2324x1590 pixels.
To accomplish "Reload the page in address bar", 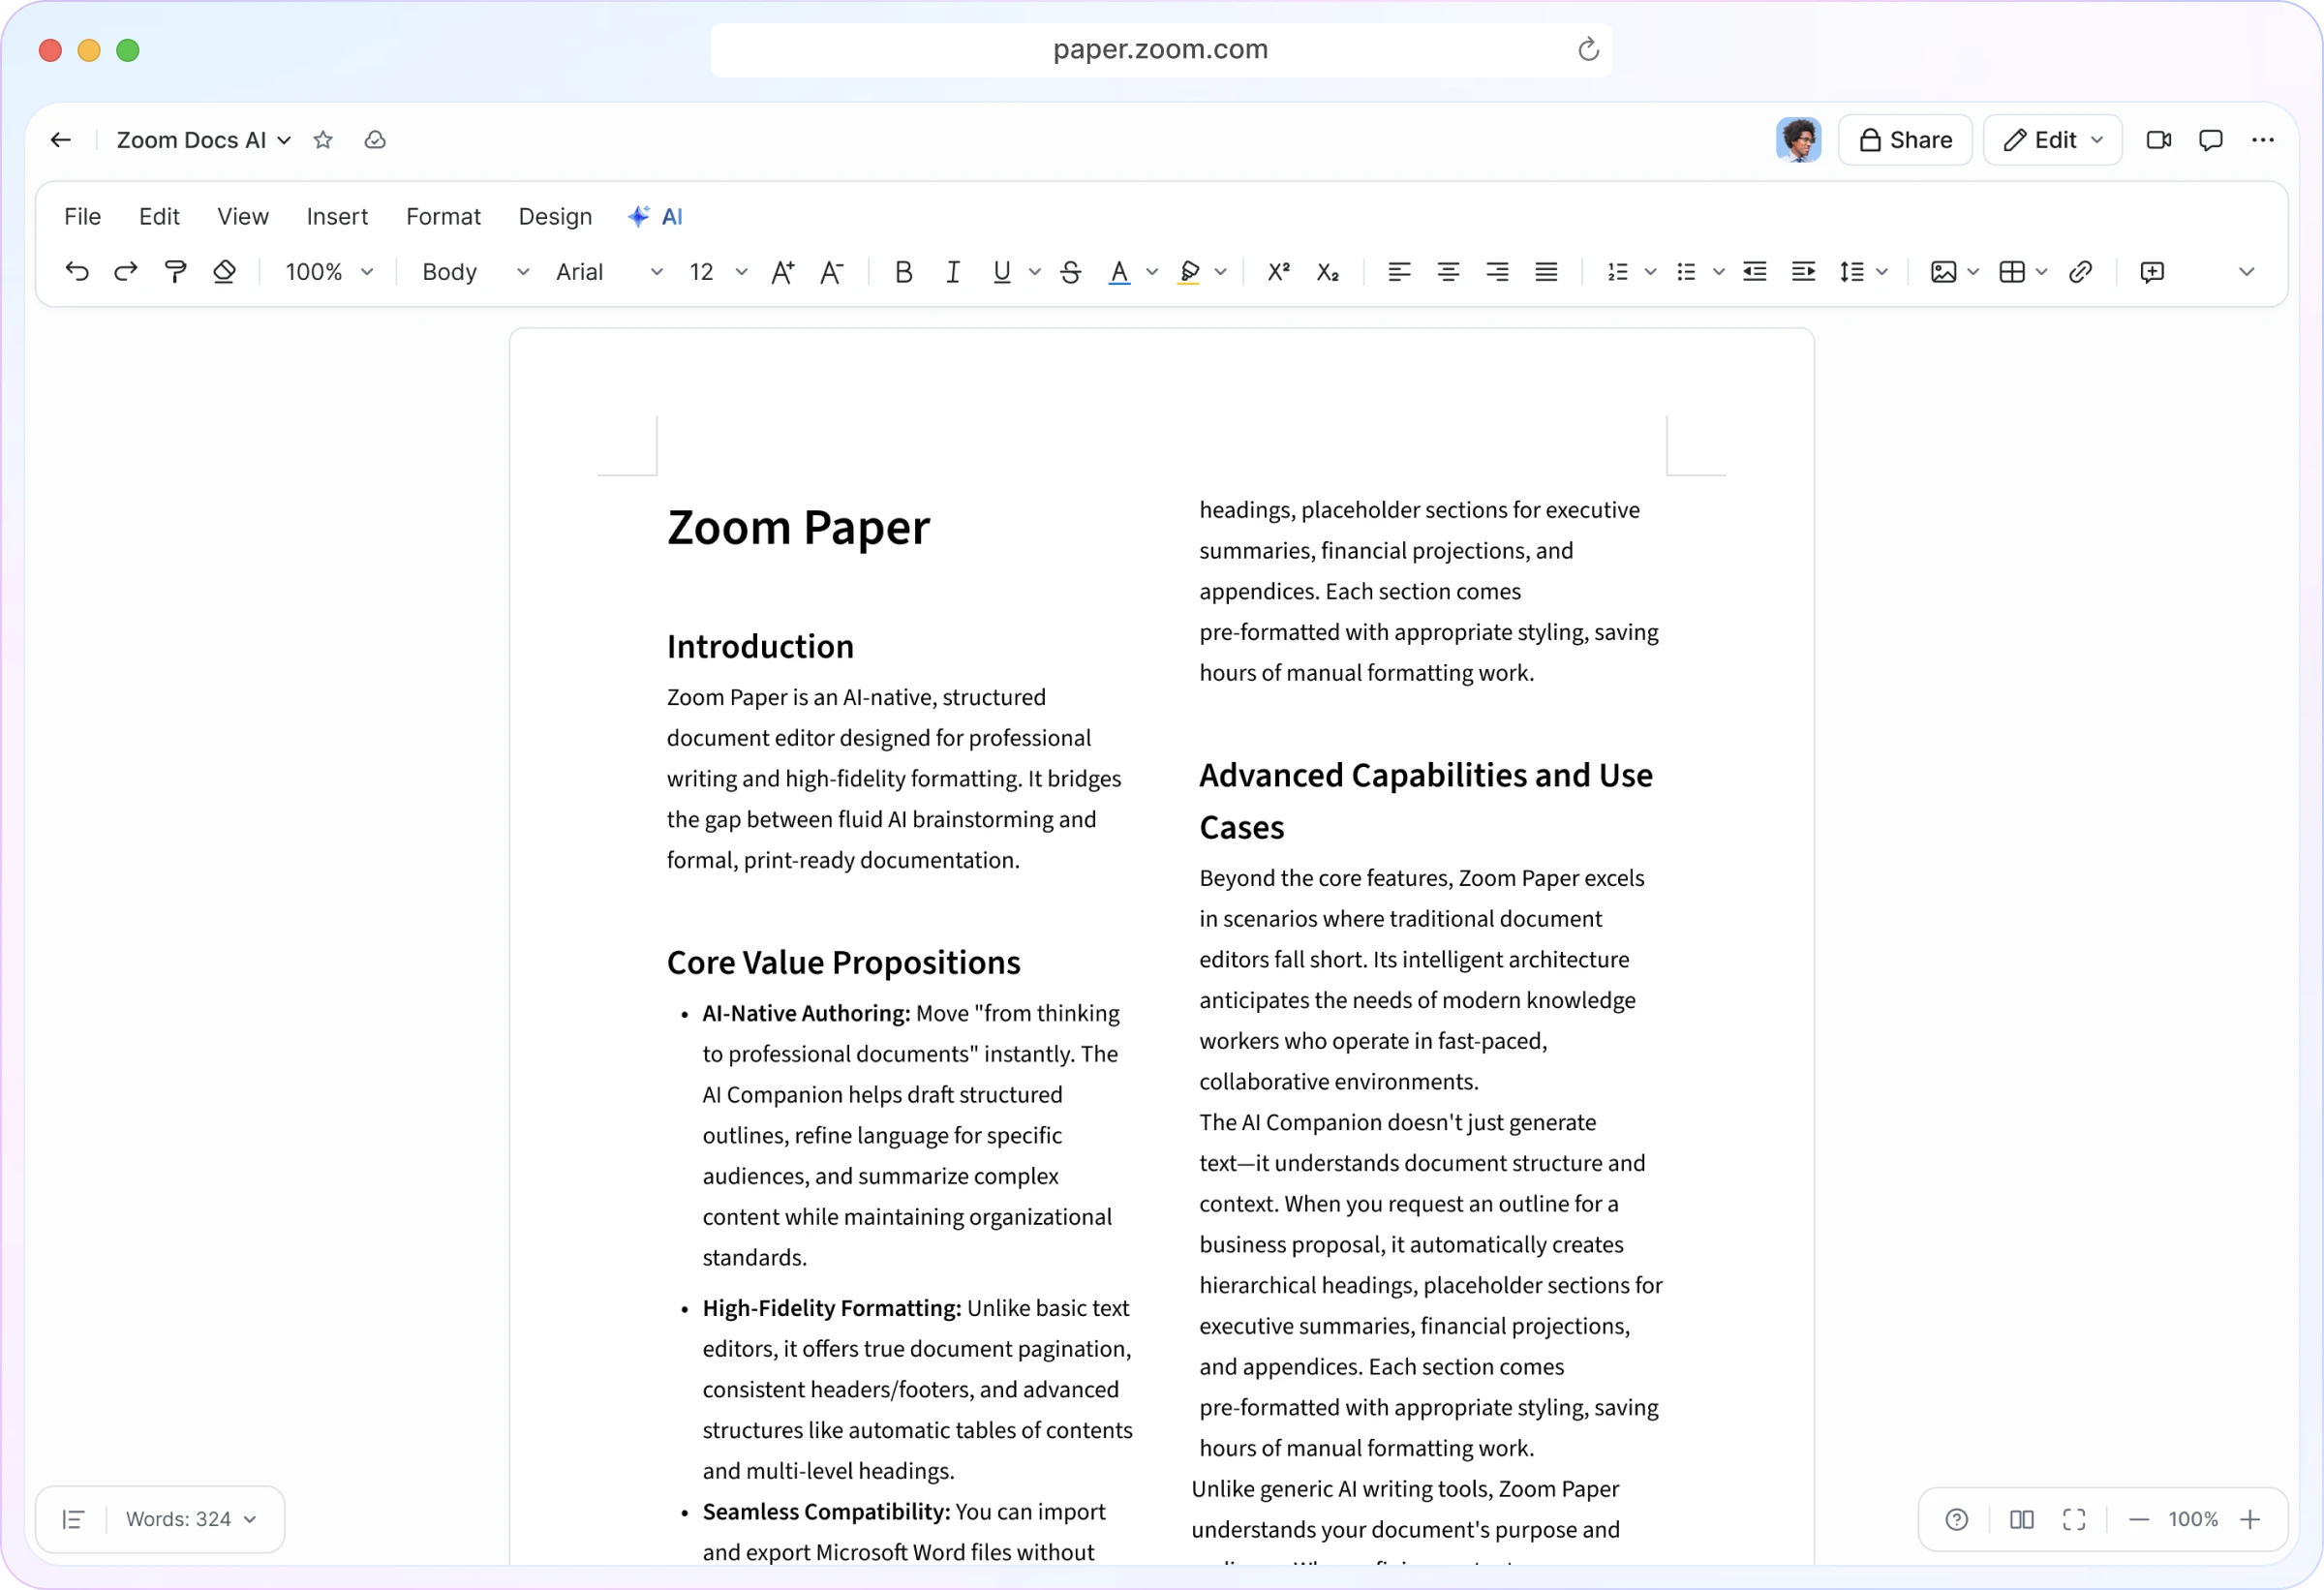I will point(1588,49).
